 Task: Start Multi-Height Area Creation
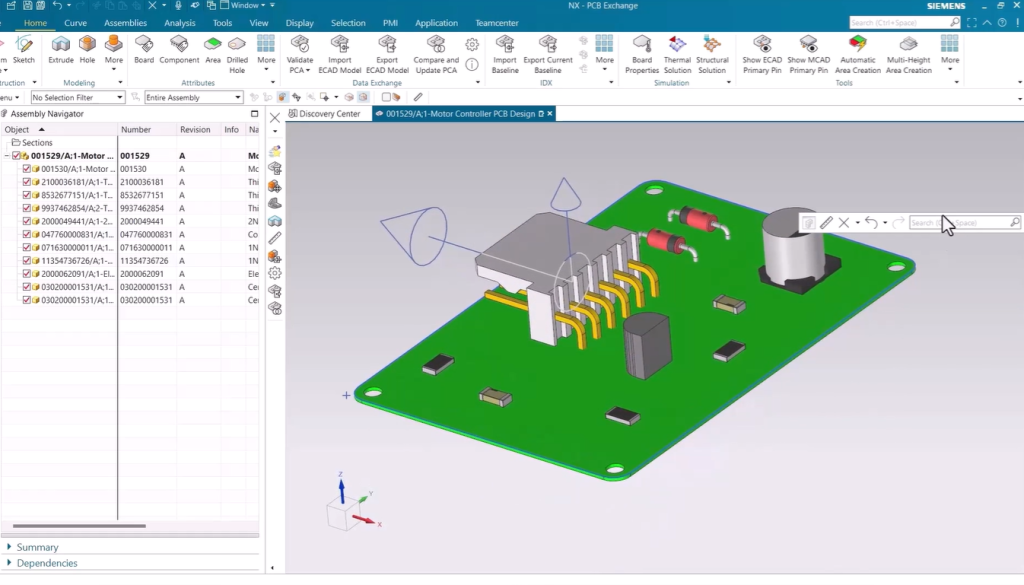[x=908, y=54]
